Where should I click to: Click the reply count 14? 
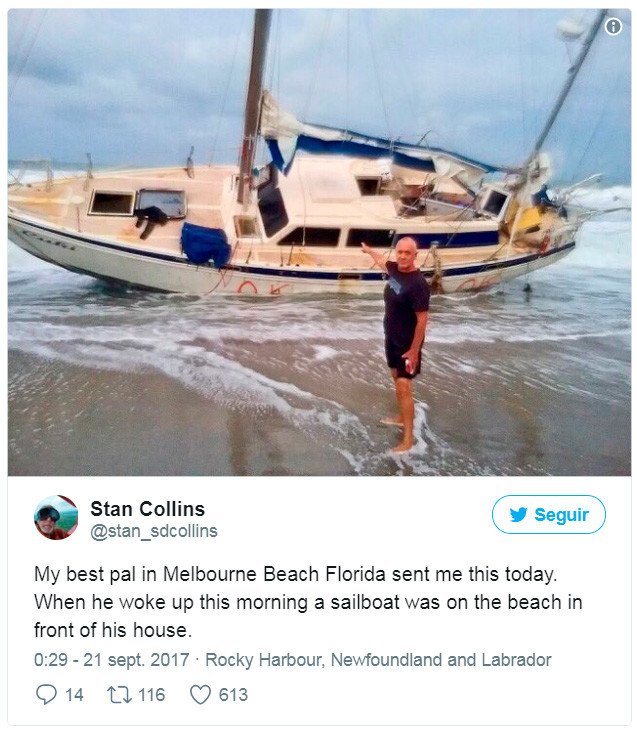pyautogui.click(x=74, y=694)
